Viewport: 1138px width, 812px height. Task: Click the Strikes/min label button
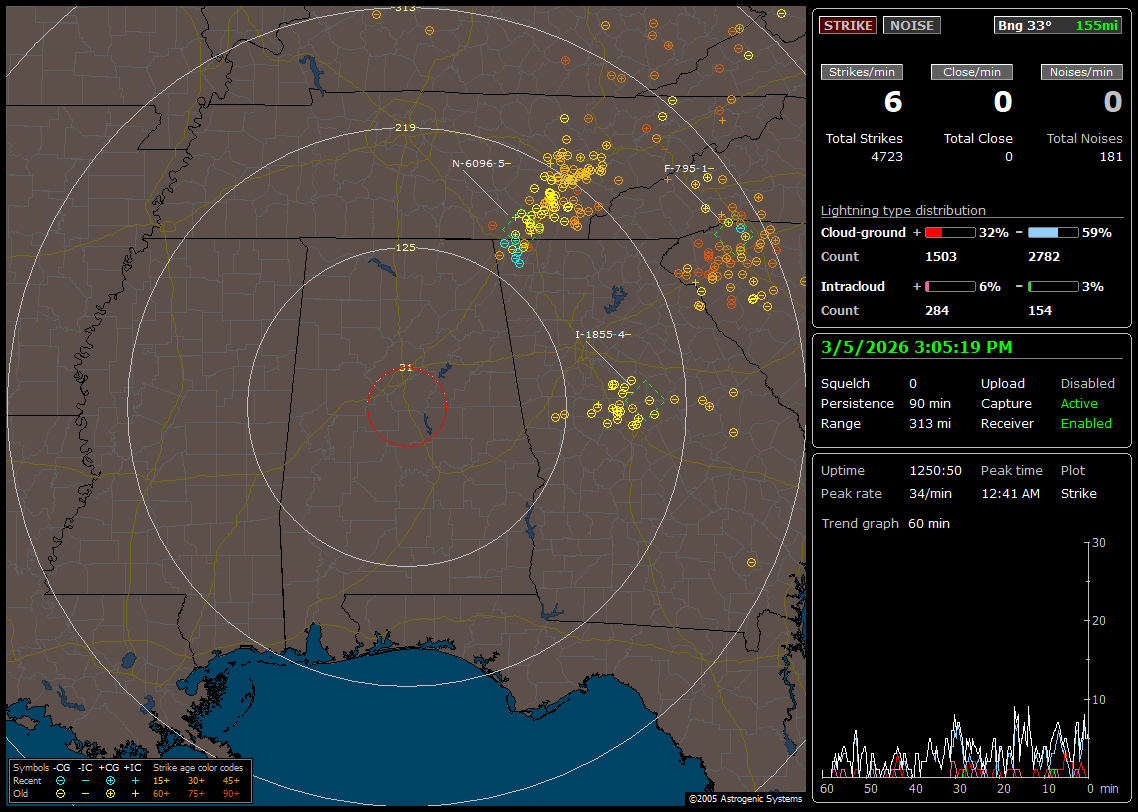pyautogui.click(x=862, y=72)
